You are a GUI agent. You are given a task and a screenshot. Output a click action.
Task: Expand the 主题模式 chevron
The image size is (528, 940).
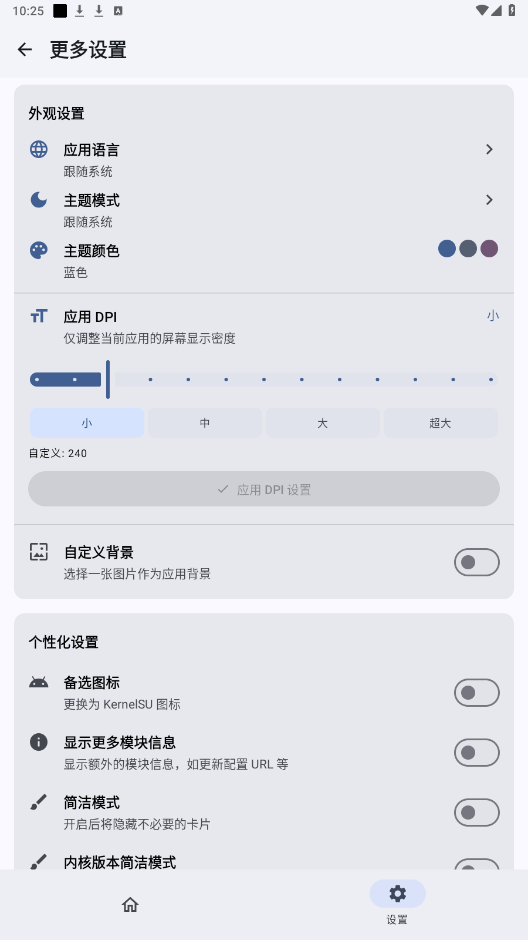489,200
